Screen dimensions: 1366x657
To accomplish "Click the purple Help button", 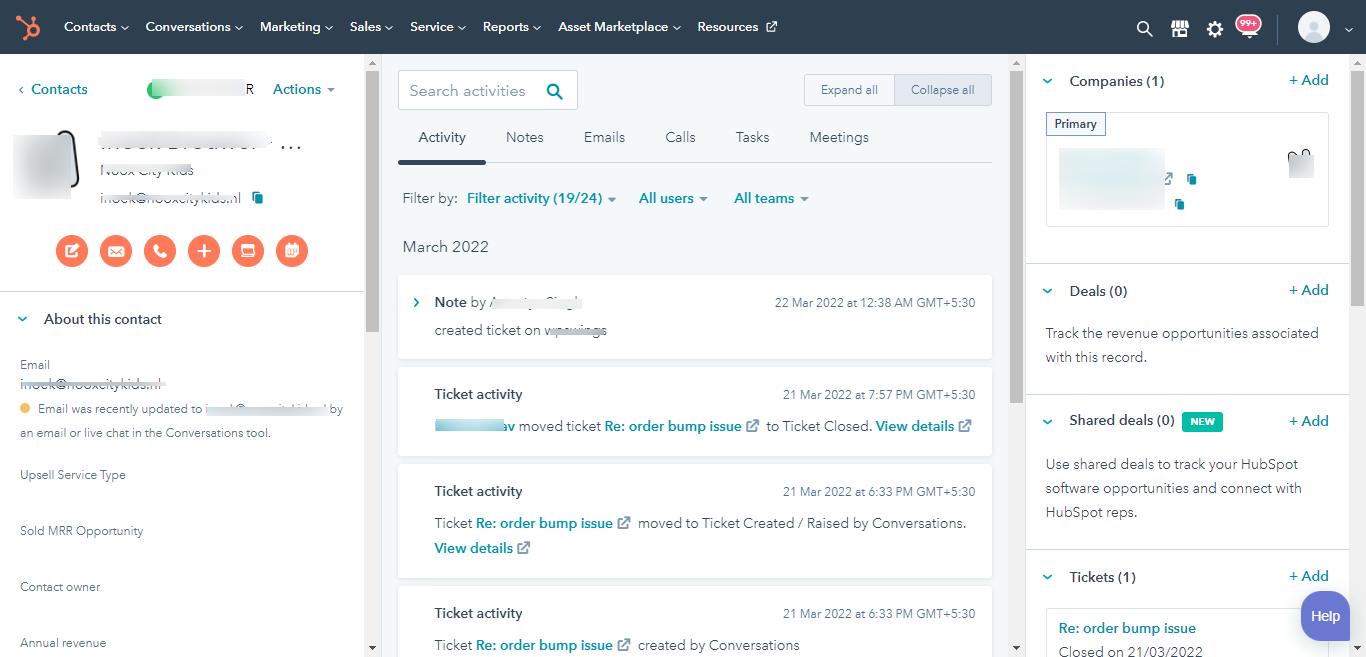I will pyautogui.click(x=1325, y=616).
